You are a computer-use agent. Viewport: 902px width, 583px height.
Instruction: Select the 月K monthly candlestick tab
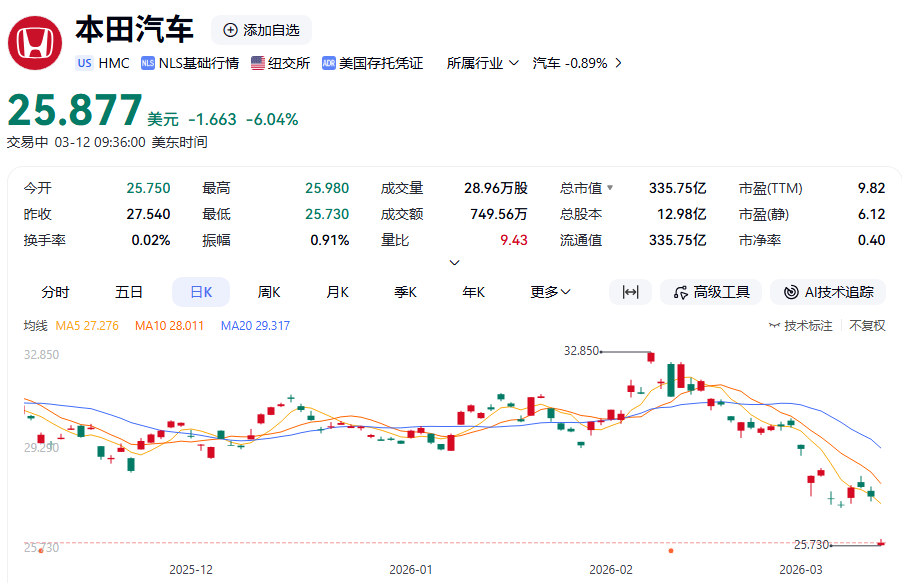point(337,292)
